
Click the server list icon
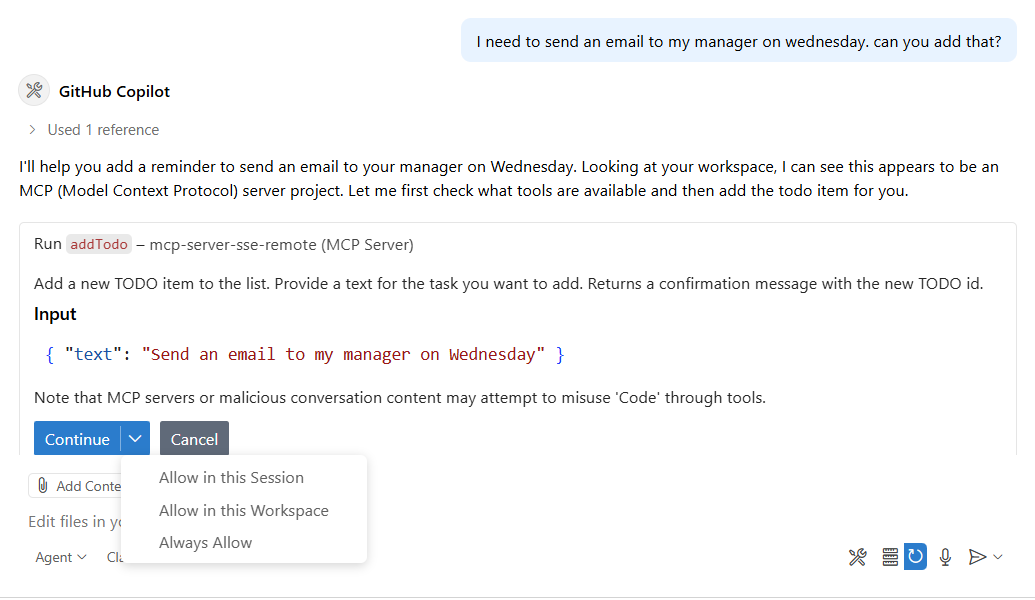tap(890, 557)
